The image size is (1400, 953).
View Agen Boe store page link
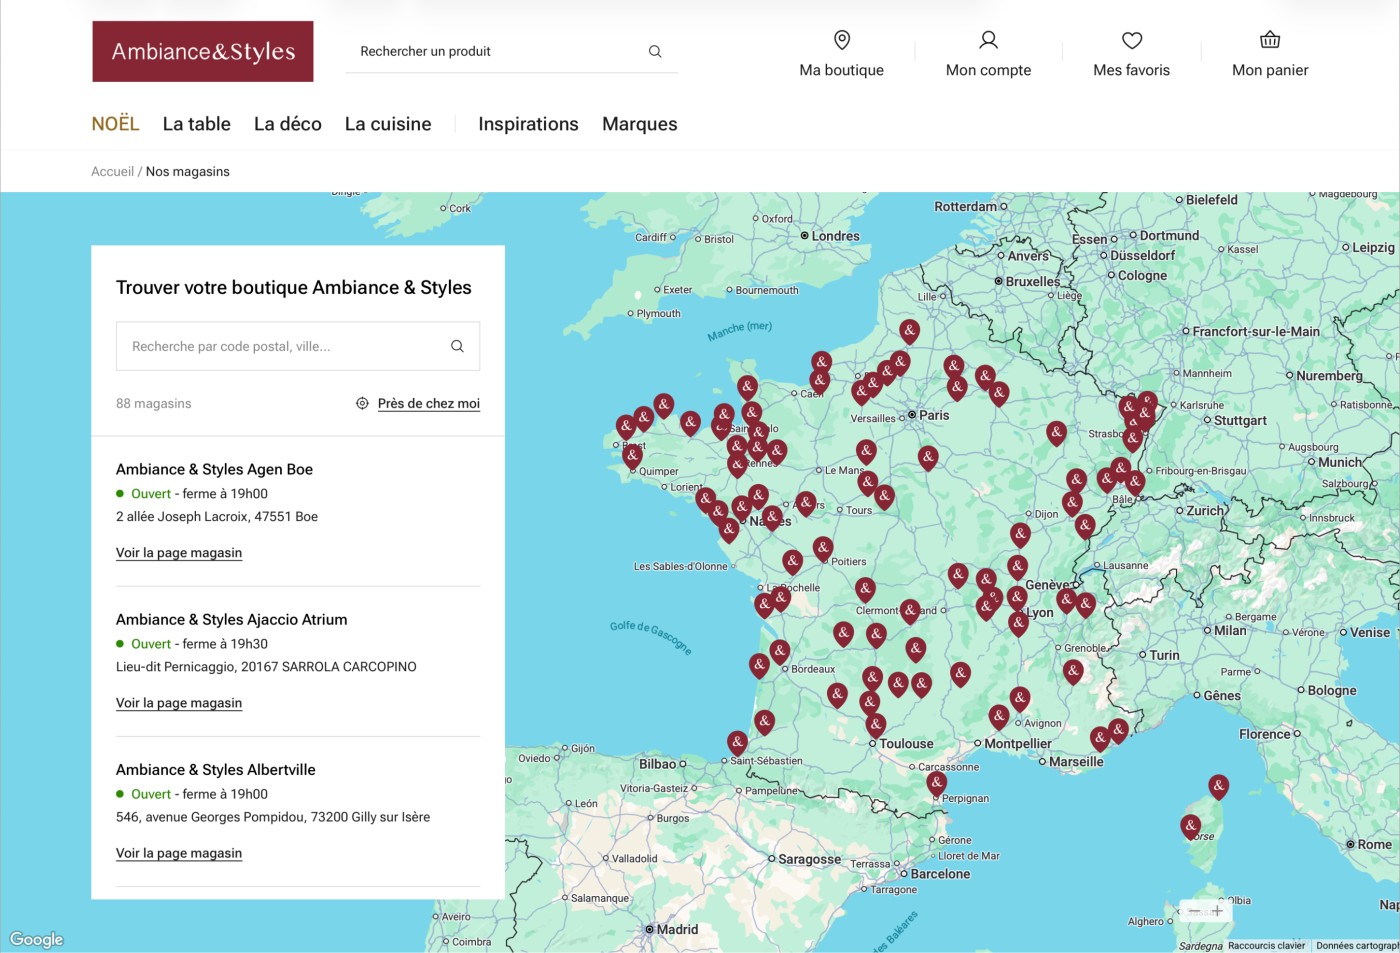click(179, 553)
